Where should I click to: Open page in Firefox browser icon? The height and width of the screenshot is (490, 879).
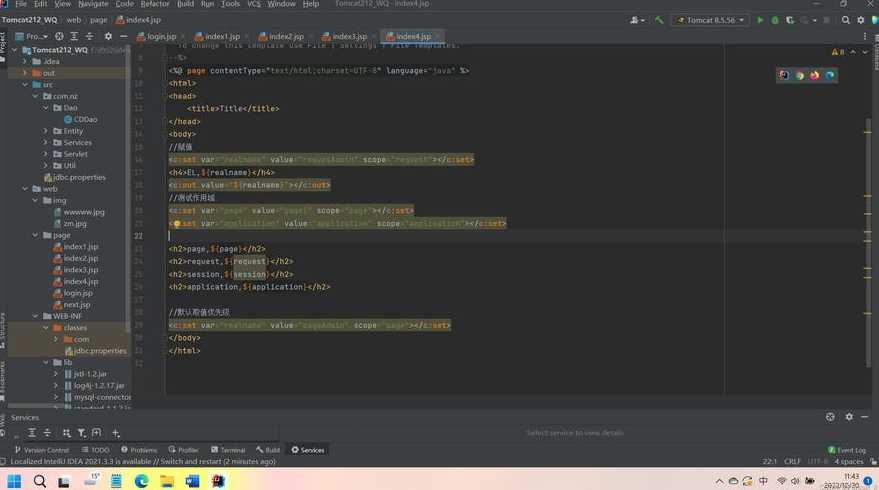coord(814,75)
